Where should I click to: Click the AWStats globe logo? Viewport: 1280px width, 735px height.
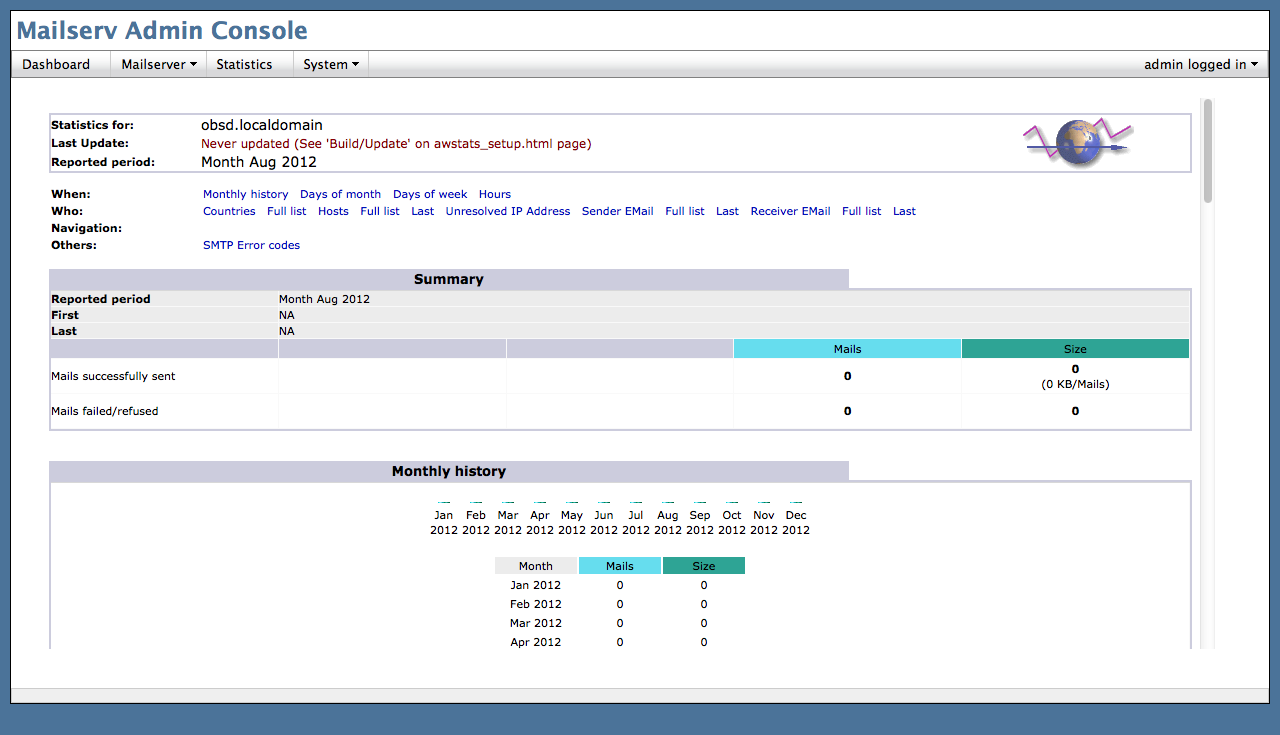coord(1078,143)
